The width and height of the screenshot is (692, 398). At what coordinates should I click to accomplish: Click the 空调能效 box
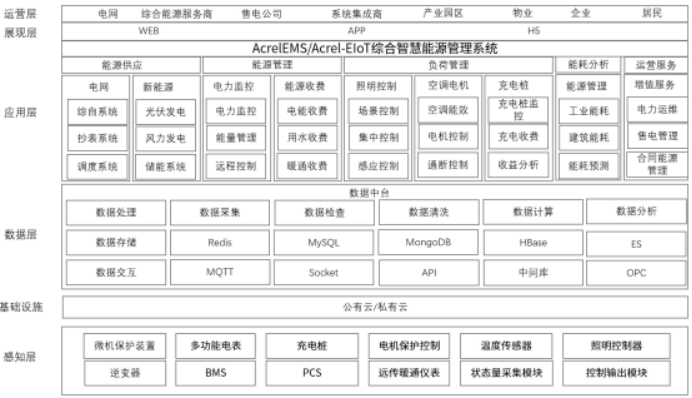tap(448, 110)
